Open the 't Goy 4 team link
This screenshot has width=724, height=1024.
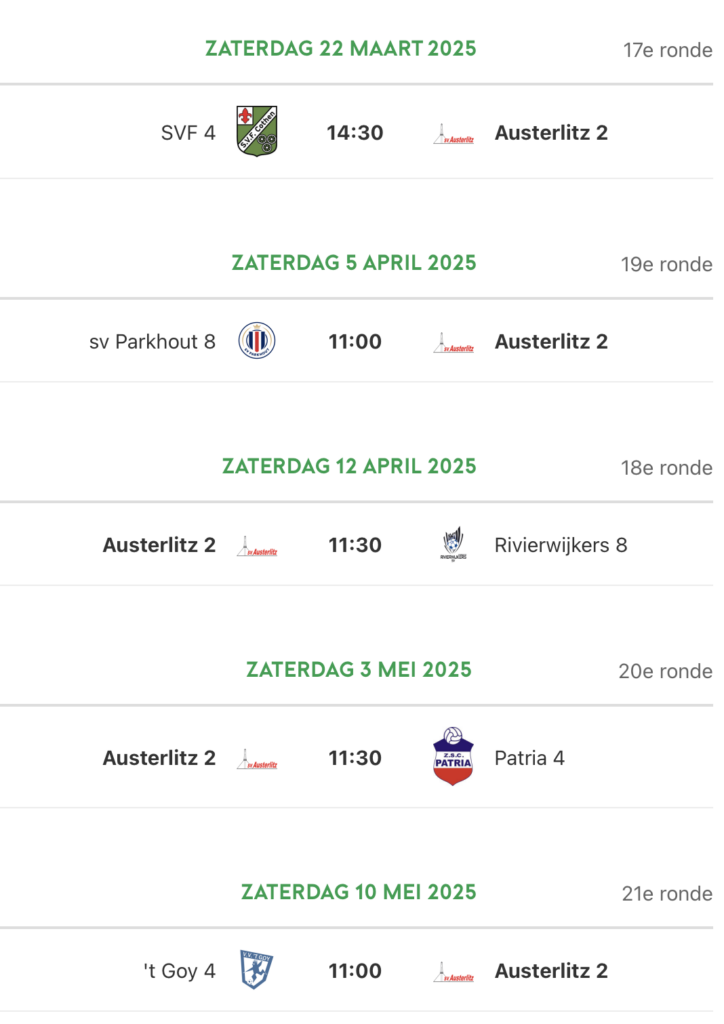tap(179, 970)
